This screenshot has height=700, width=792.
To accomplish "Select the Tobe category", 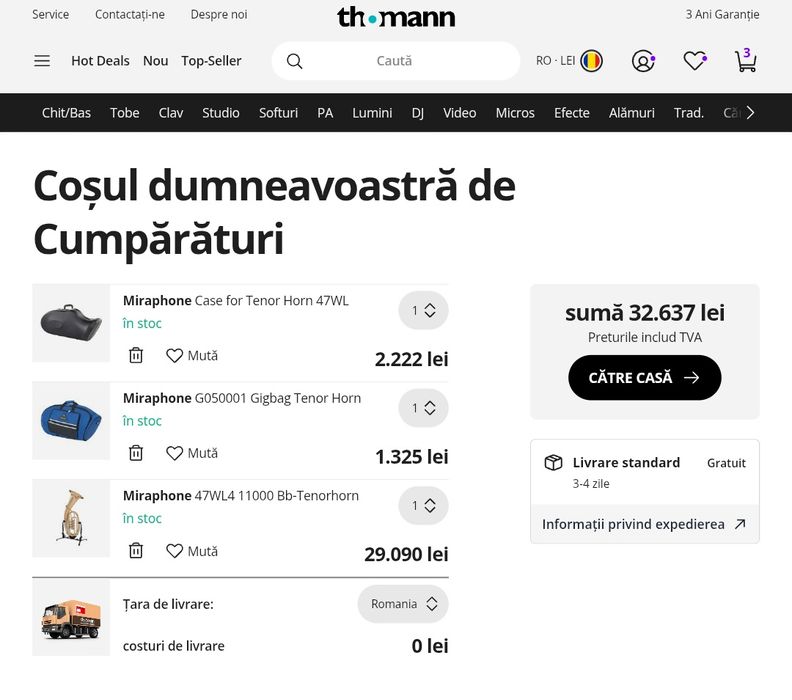I will (x=125, y=113).
